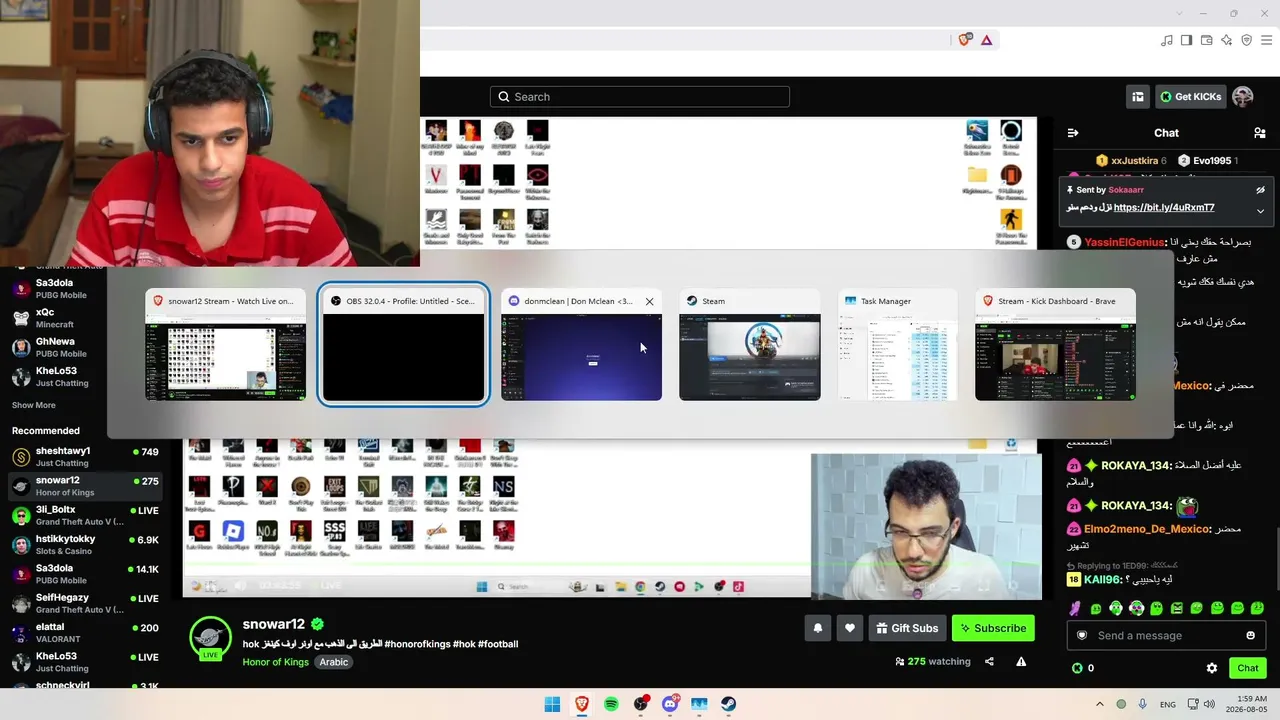Open the Honor of Kings category link
The height and width of the screenshot is (720, 1280).
(275, 662)
